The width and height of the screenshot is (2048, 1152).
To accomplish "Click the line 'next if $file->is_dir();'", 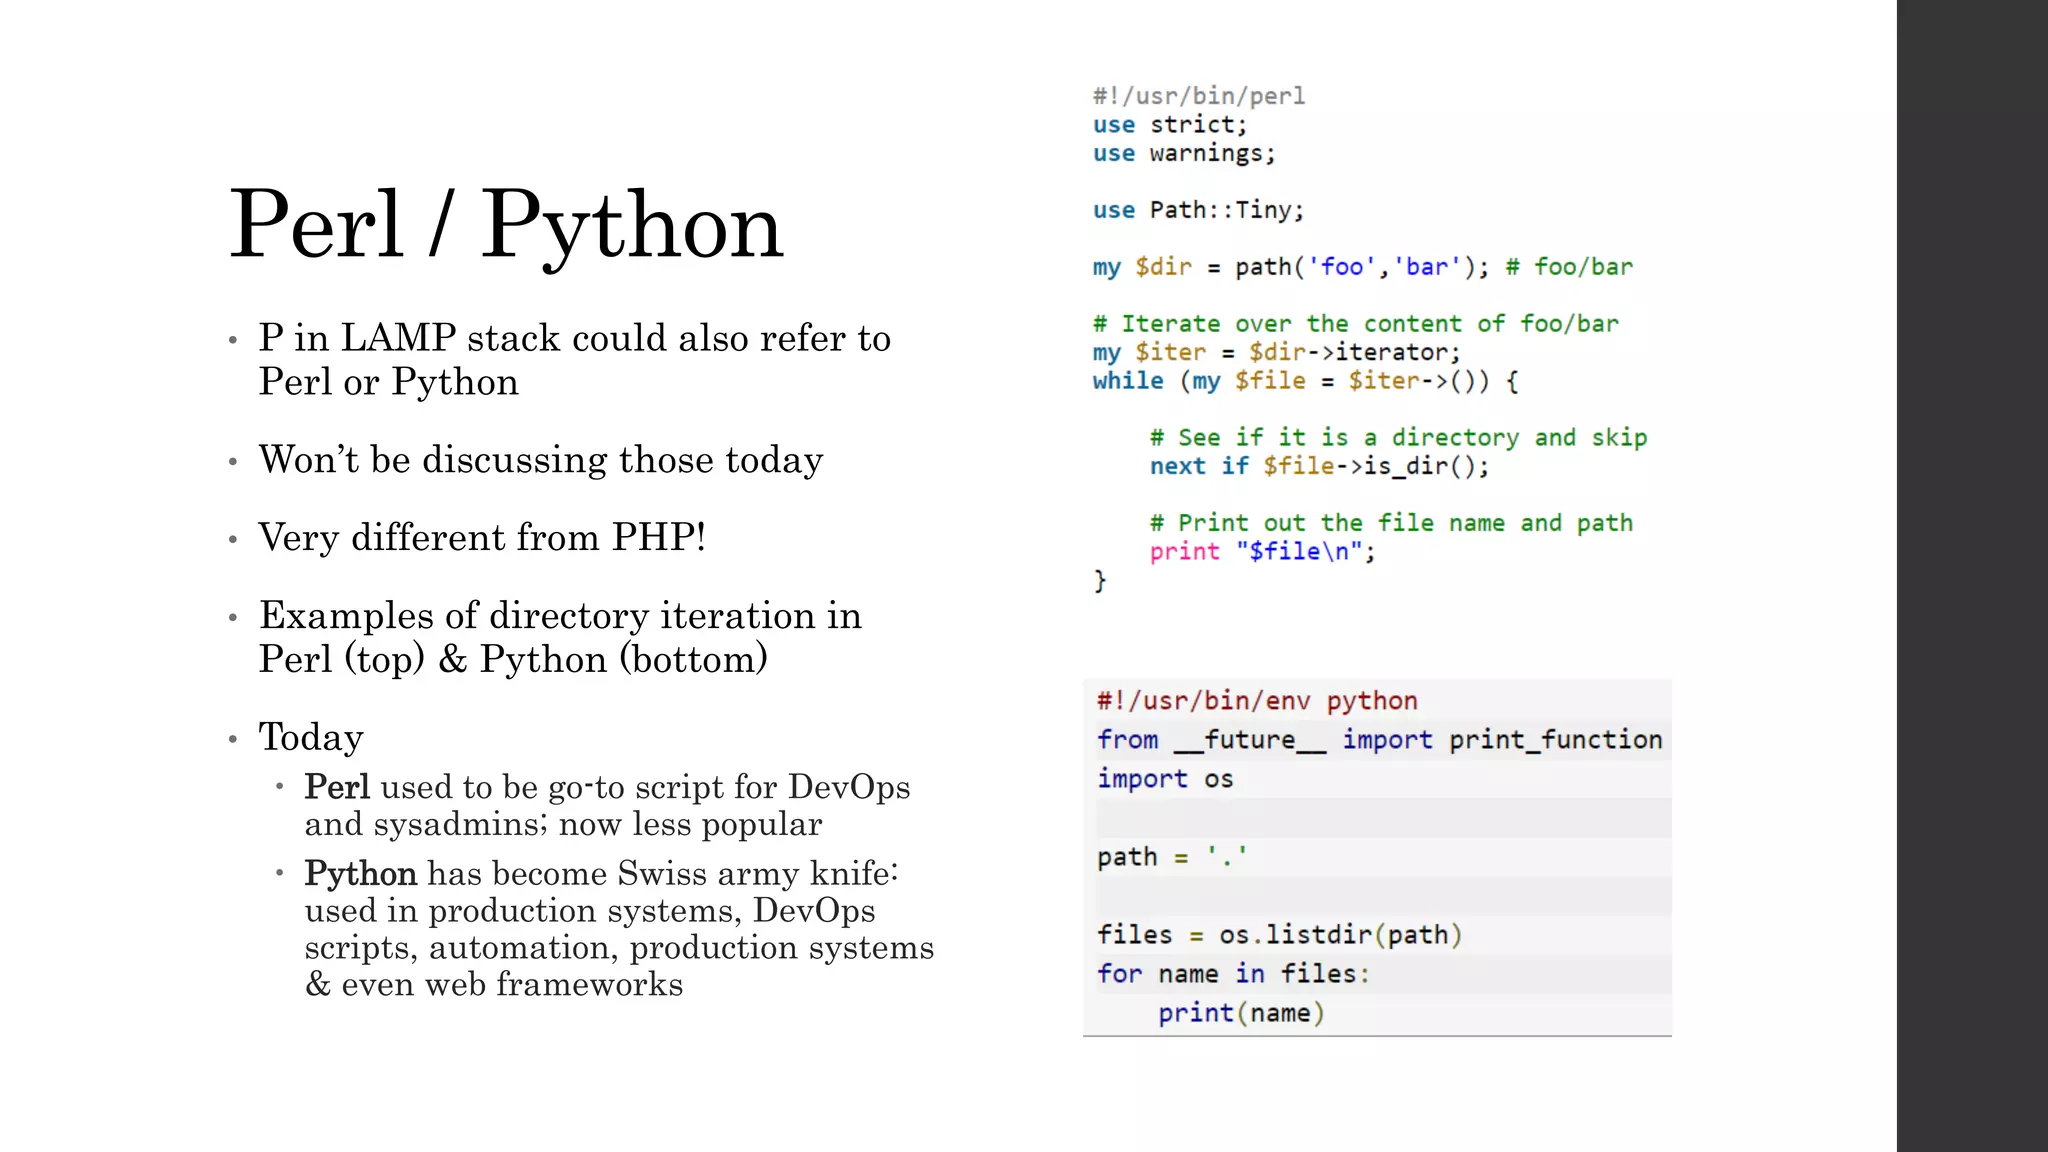I will click(1319, 466).
